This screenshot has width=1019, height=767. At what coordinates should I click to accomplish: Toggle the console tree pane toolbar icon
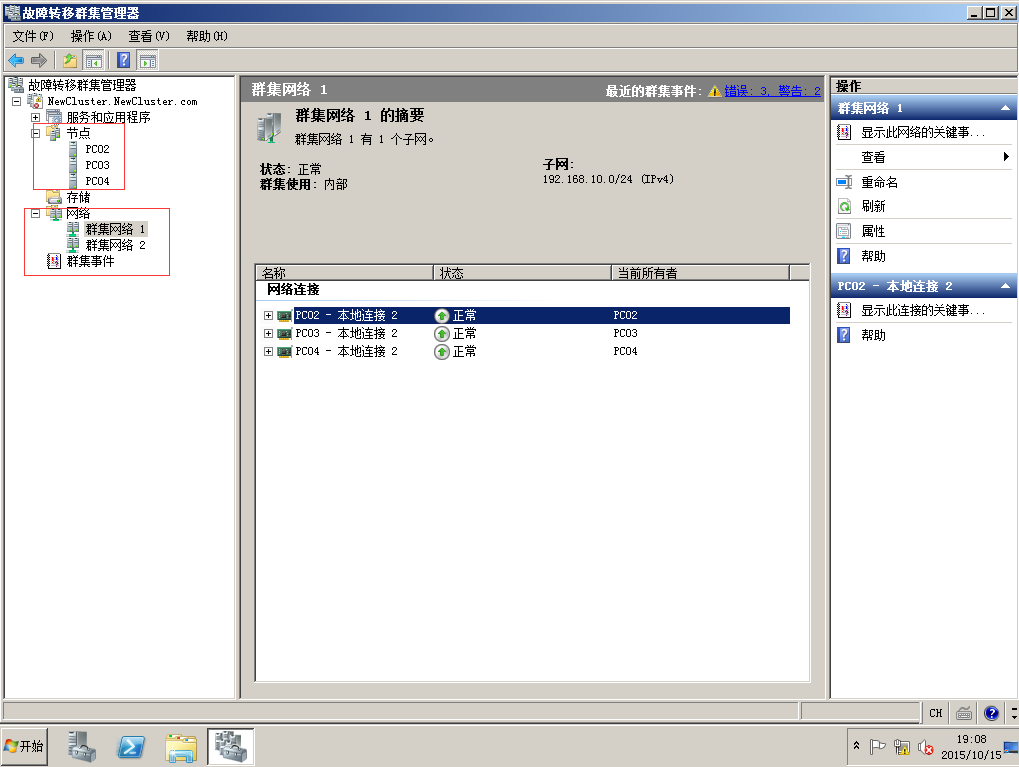click(94, 60)
